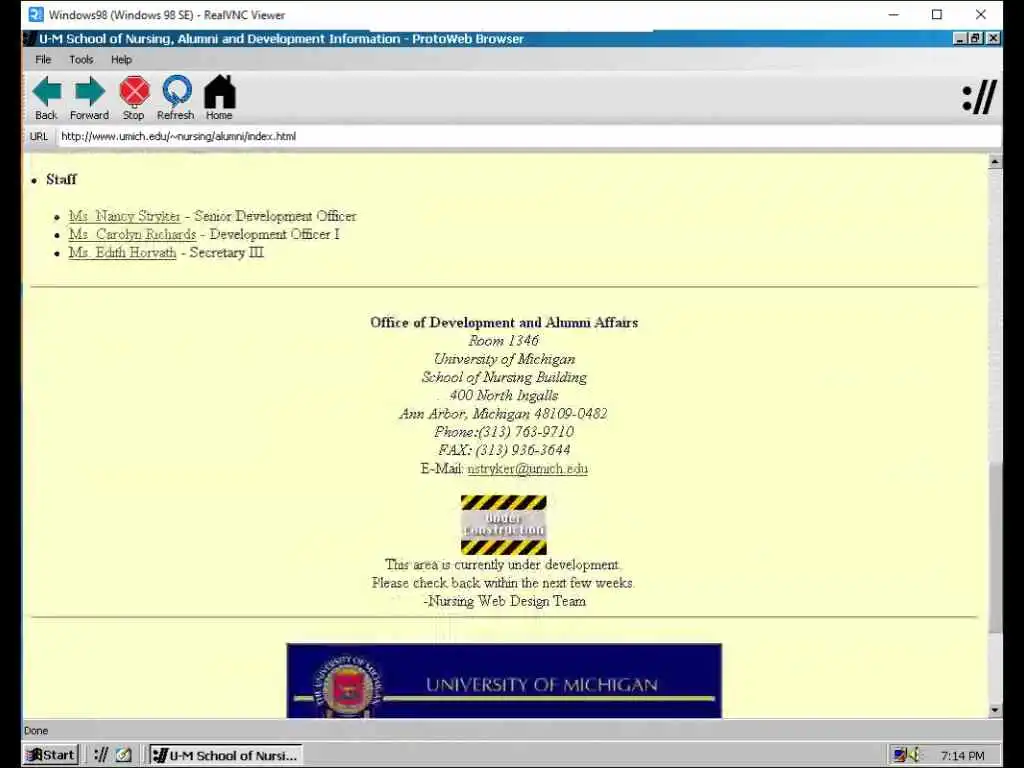Click 'Secretary III' text
The height and width of the screenshot is (768, 1024).
(x=227, y=253)
